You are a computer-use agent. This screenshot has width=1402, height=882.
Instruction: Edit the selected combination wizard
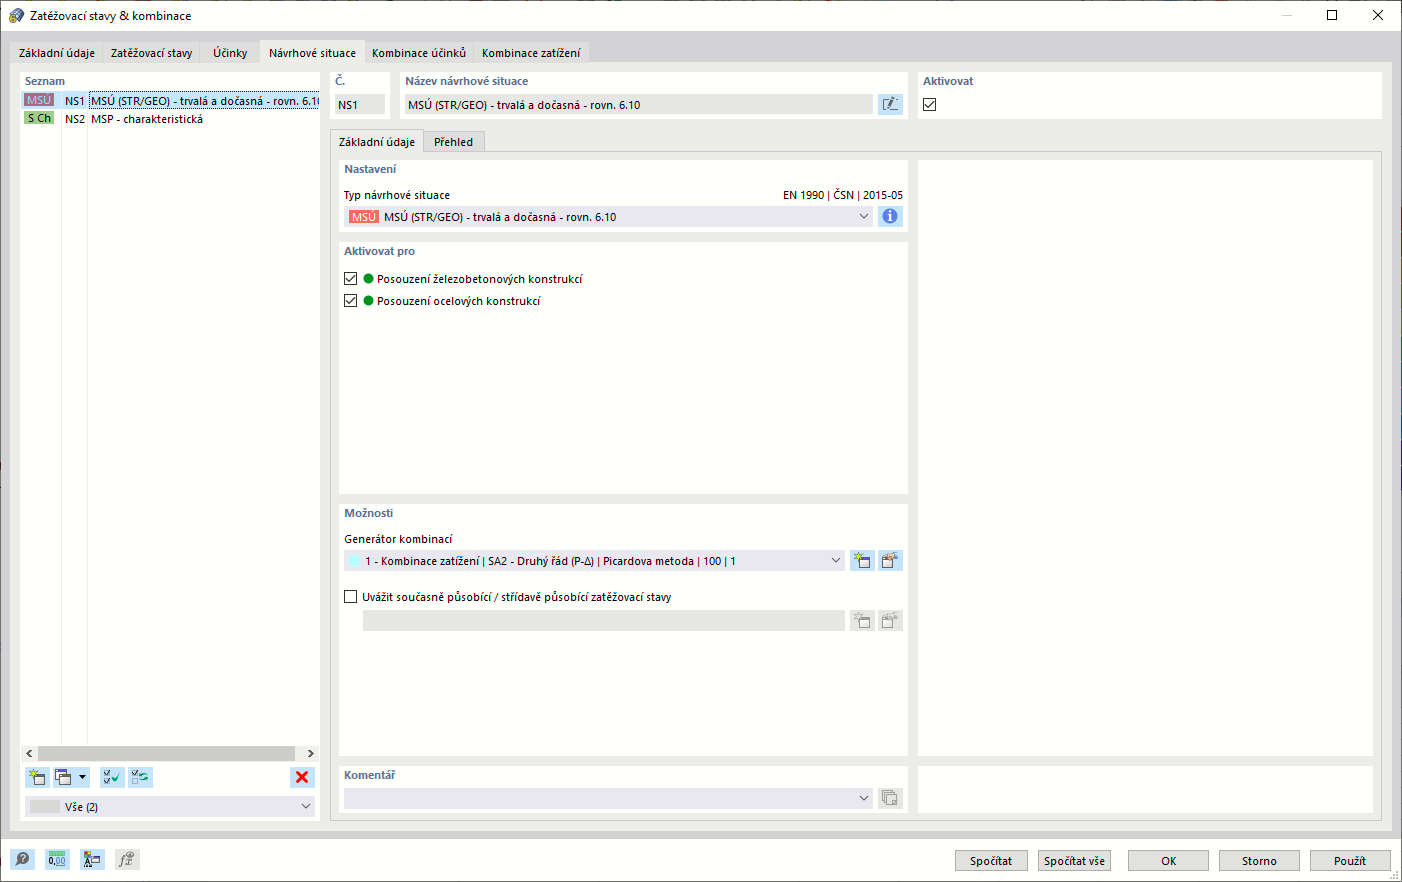pos(890,561)
